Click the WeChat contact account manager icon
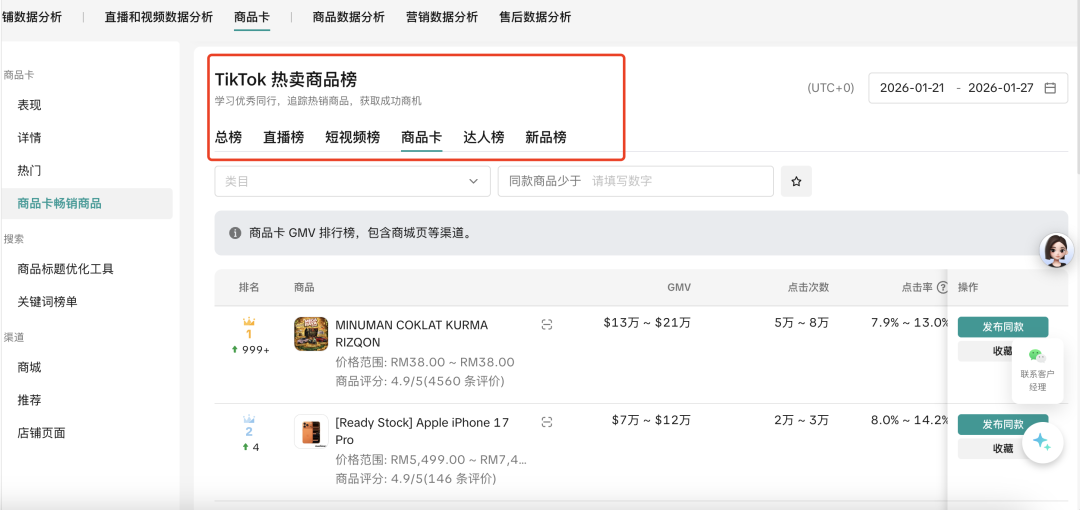1080x510 pixels. click(1037, 356)
